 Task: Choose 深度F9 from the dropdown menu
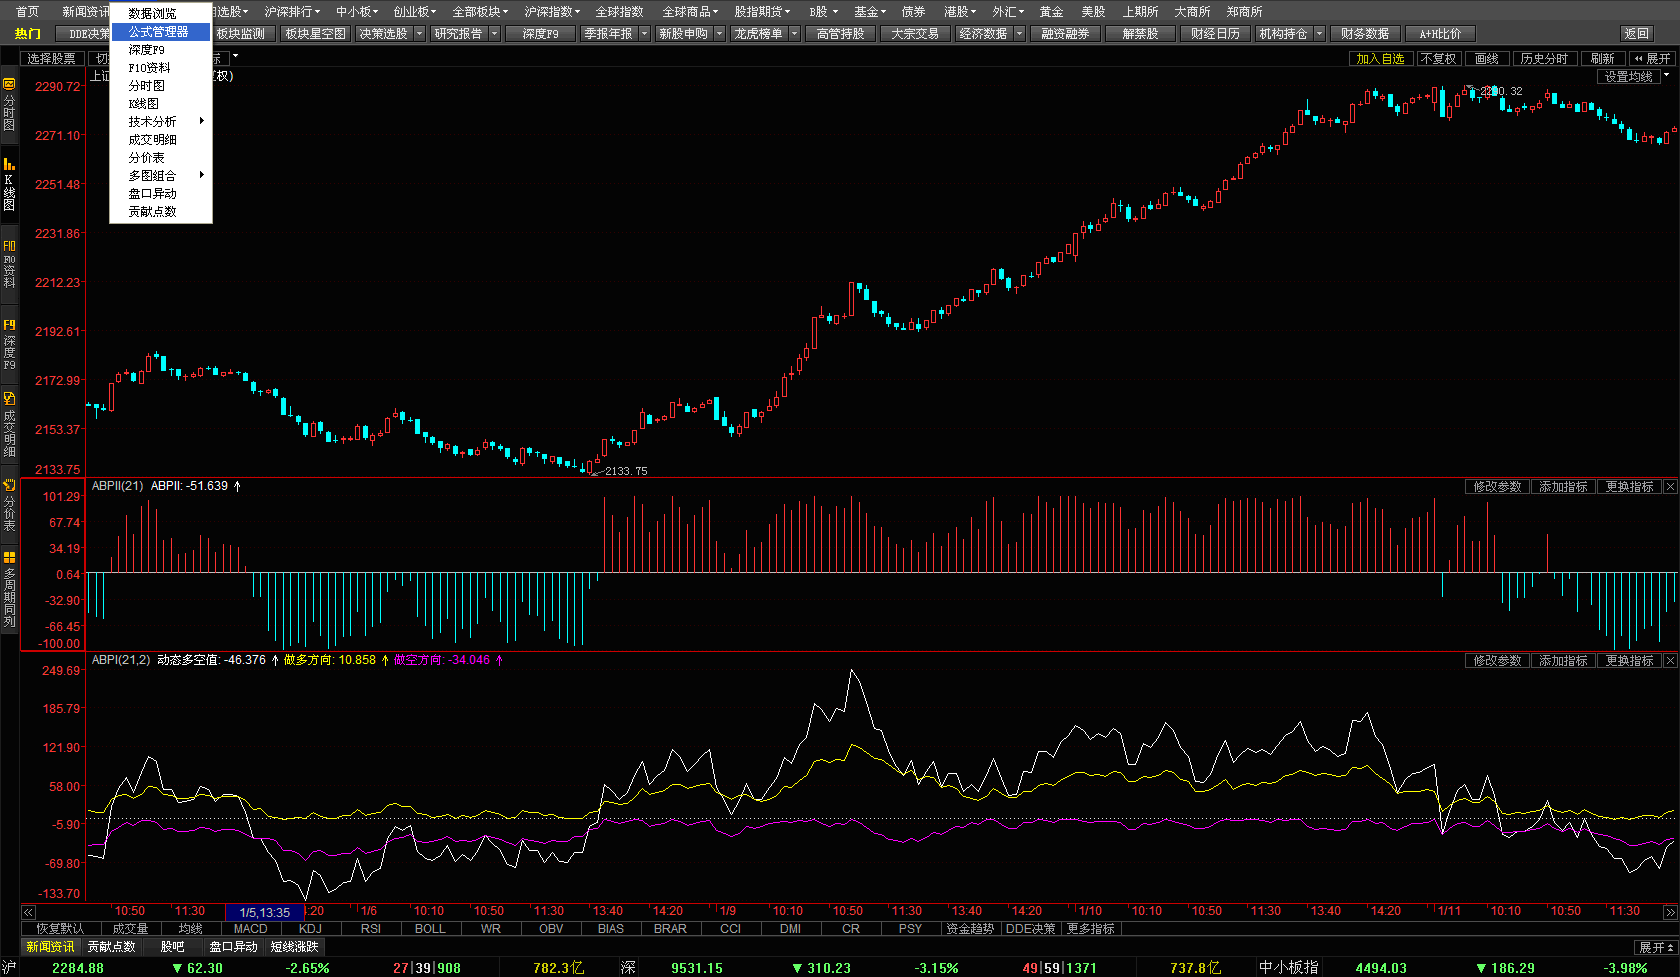tap(161, 50)
